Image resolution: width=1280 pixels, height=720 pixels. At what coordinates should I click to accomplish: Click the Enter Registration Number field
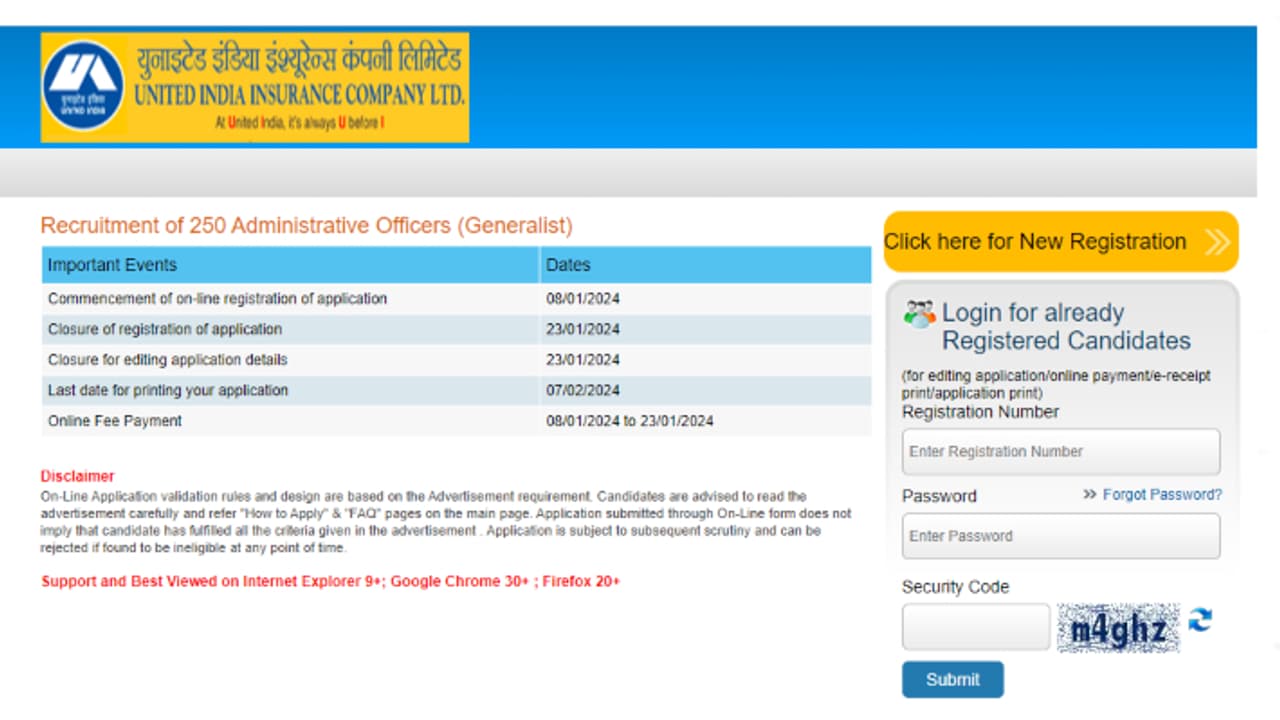pos(1060,451)
